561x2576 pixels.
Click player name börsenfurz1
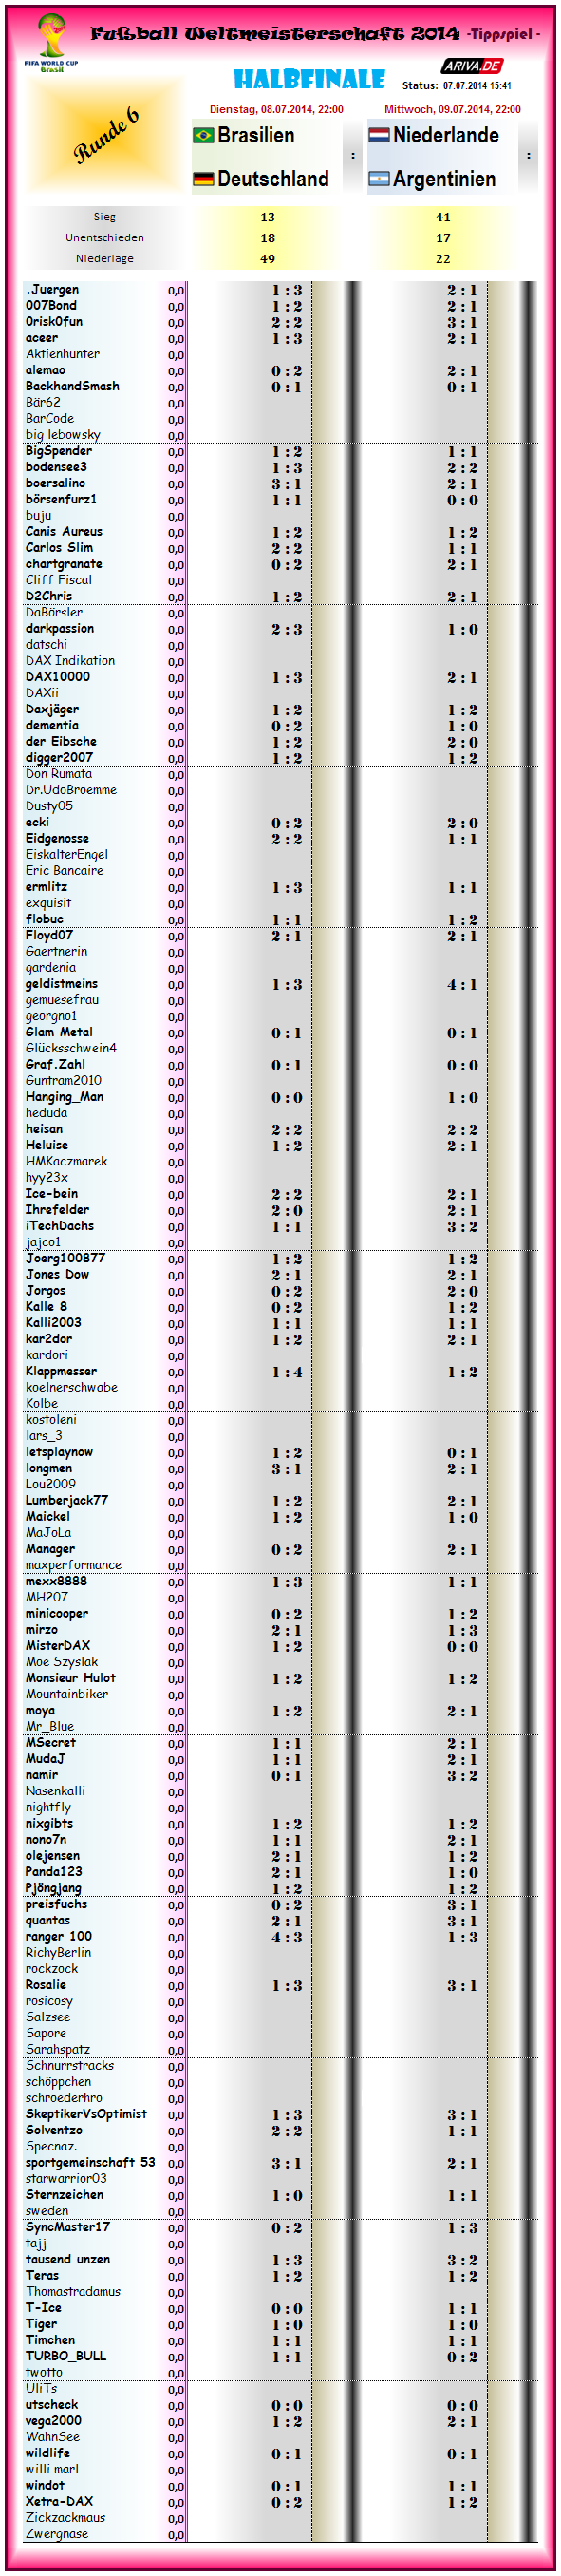pyautogui.click(x=61, y=499)
